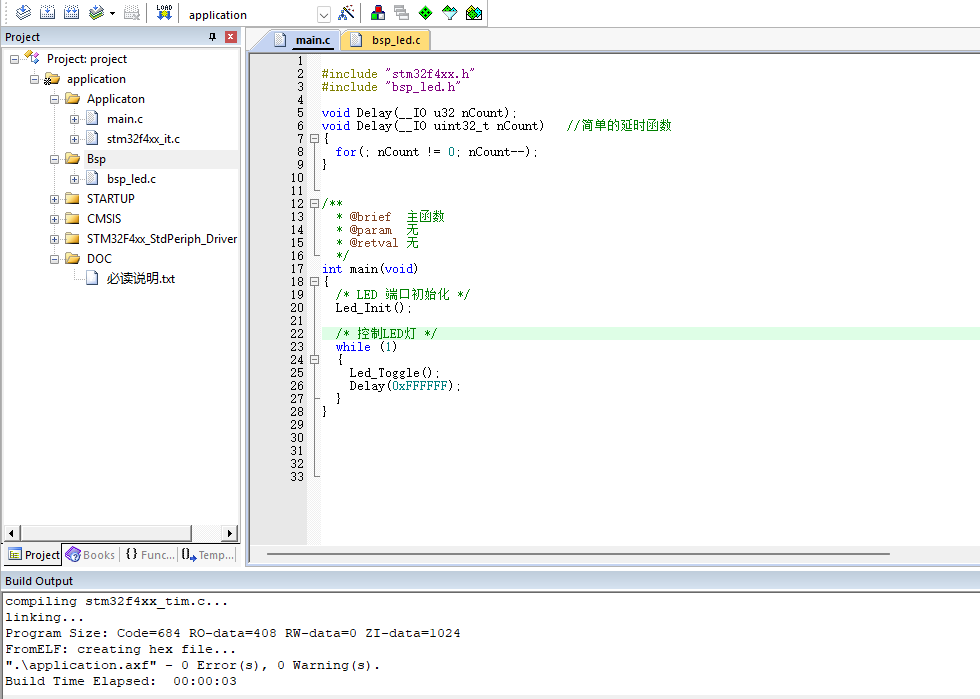Open the Func... functions tab
980x699 pixels.
(x=150, y=555)
